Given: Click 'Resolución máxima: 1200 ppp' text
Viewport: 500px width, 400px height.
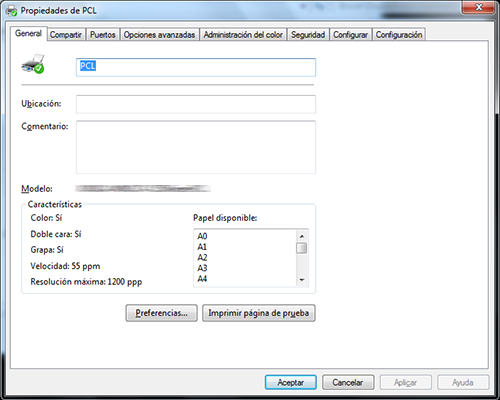Looking at the screenshot, I should coord(86,282).
